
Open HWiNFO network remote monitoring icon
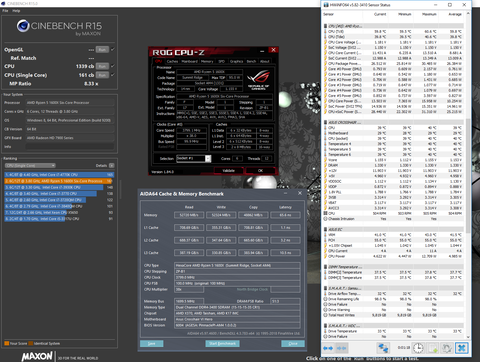click(383, 348)
